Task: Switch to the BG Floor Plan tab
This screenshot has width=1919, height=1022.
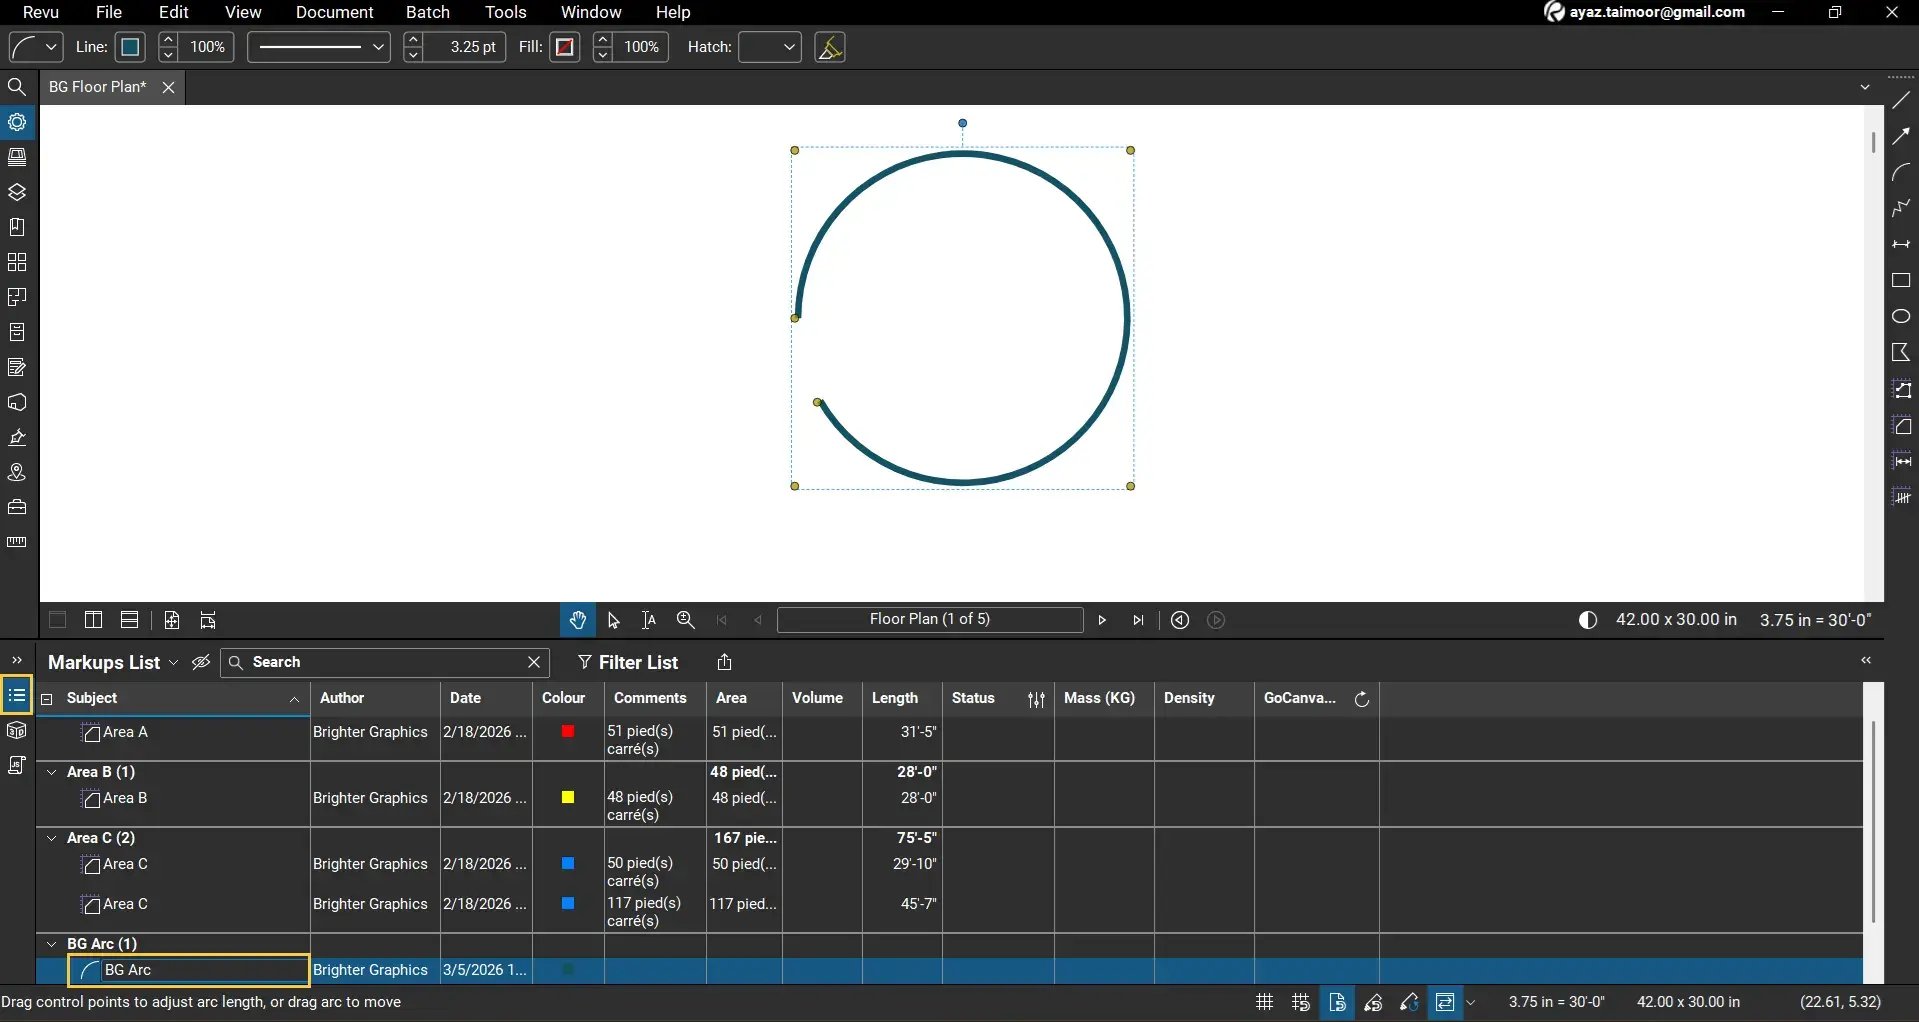Action: [x=96, y=87]
